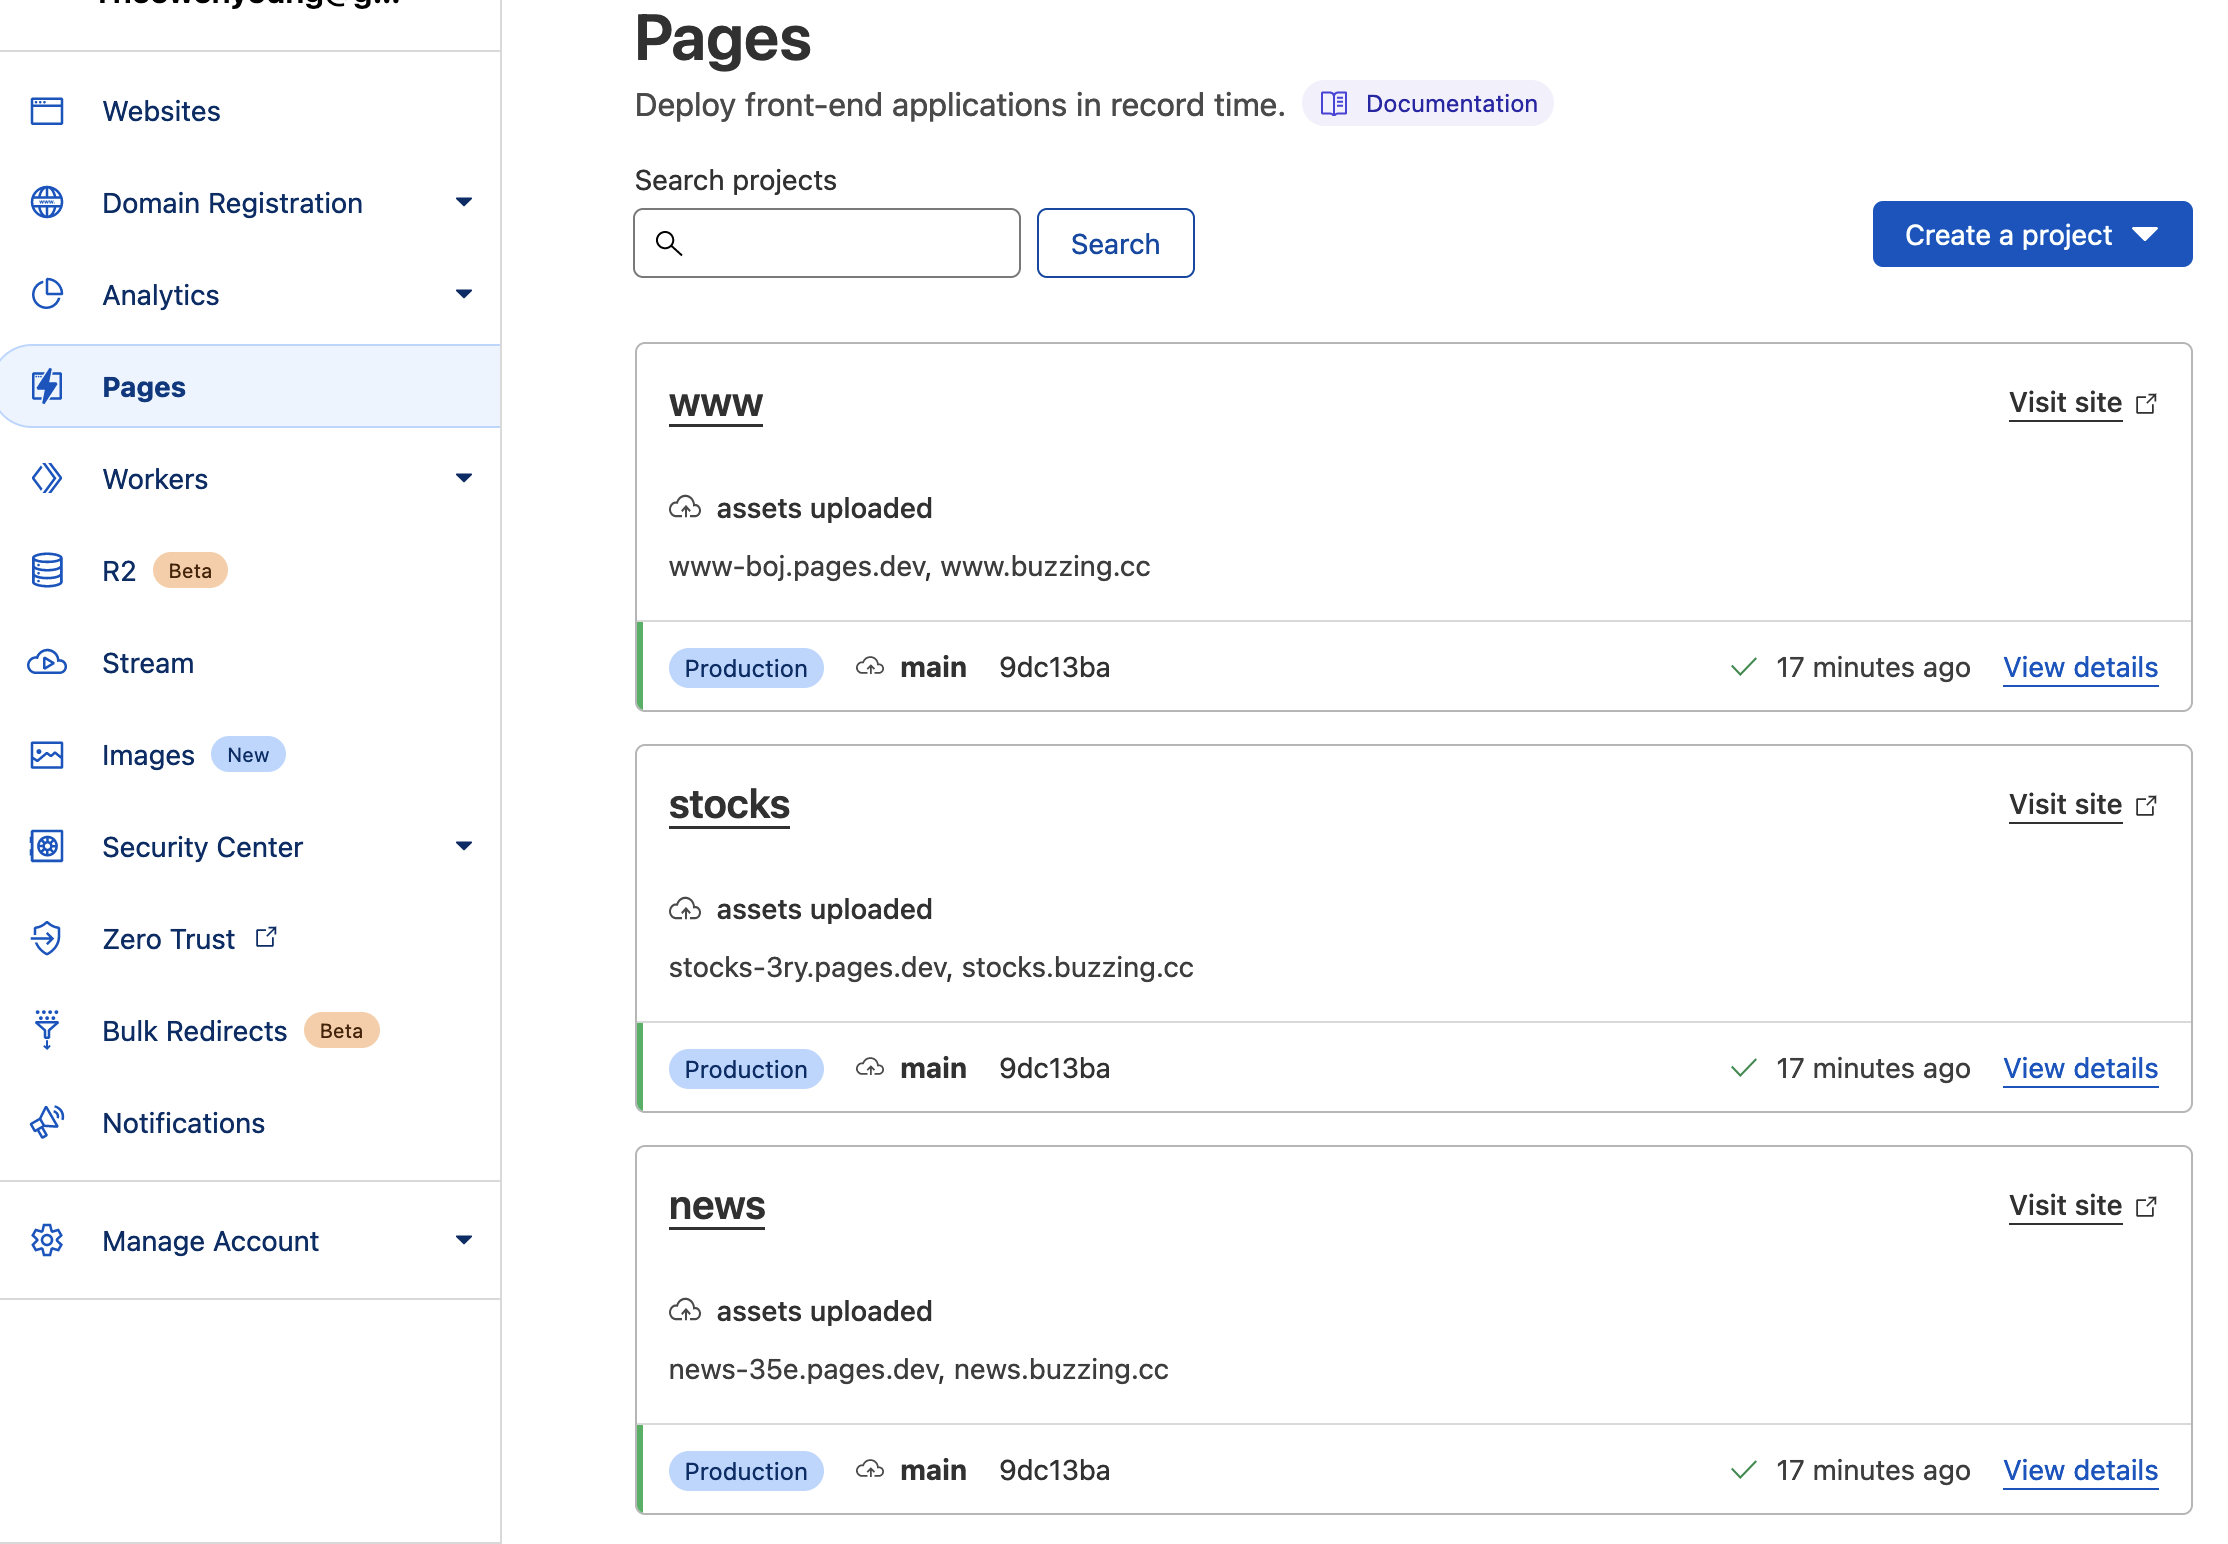Image resolution: width=2228 pixels, height=1544 pixels.
Task: Click cloud upload icon in news assets uploaded
Action: (x=685, y=1310)
